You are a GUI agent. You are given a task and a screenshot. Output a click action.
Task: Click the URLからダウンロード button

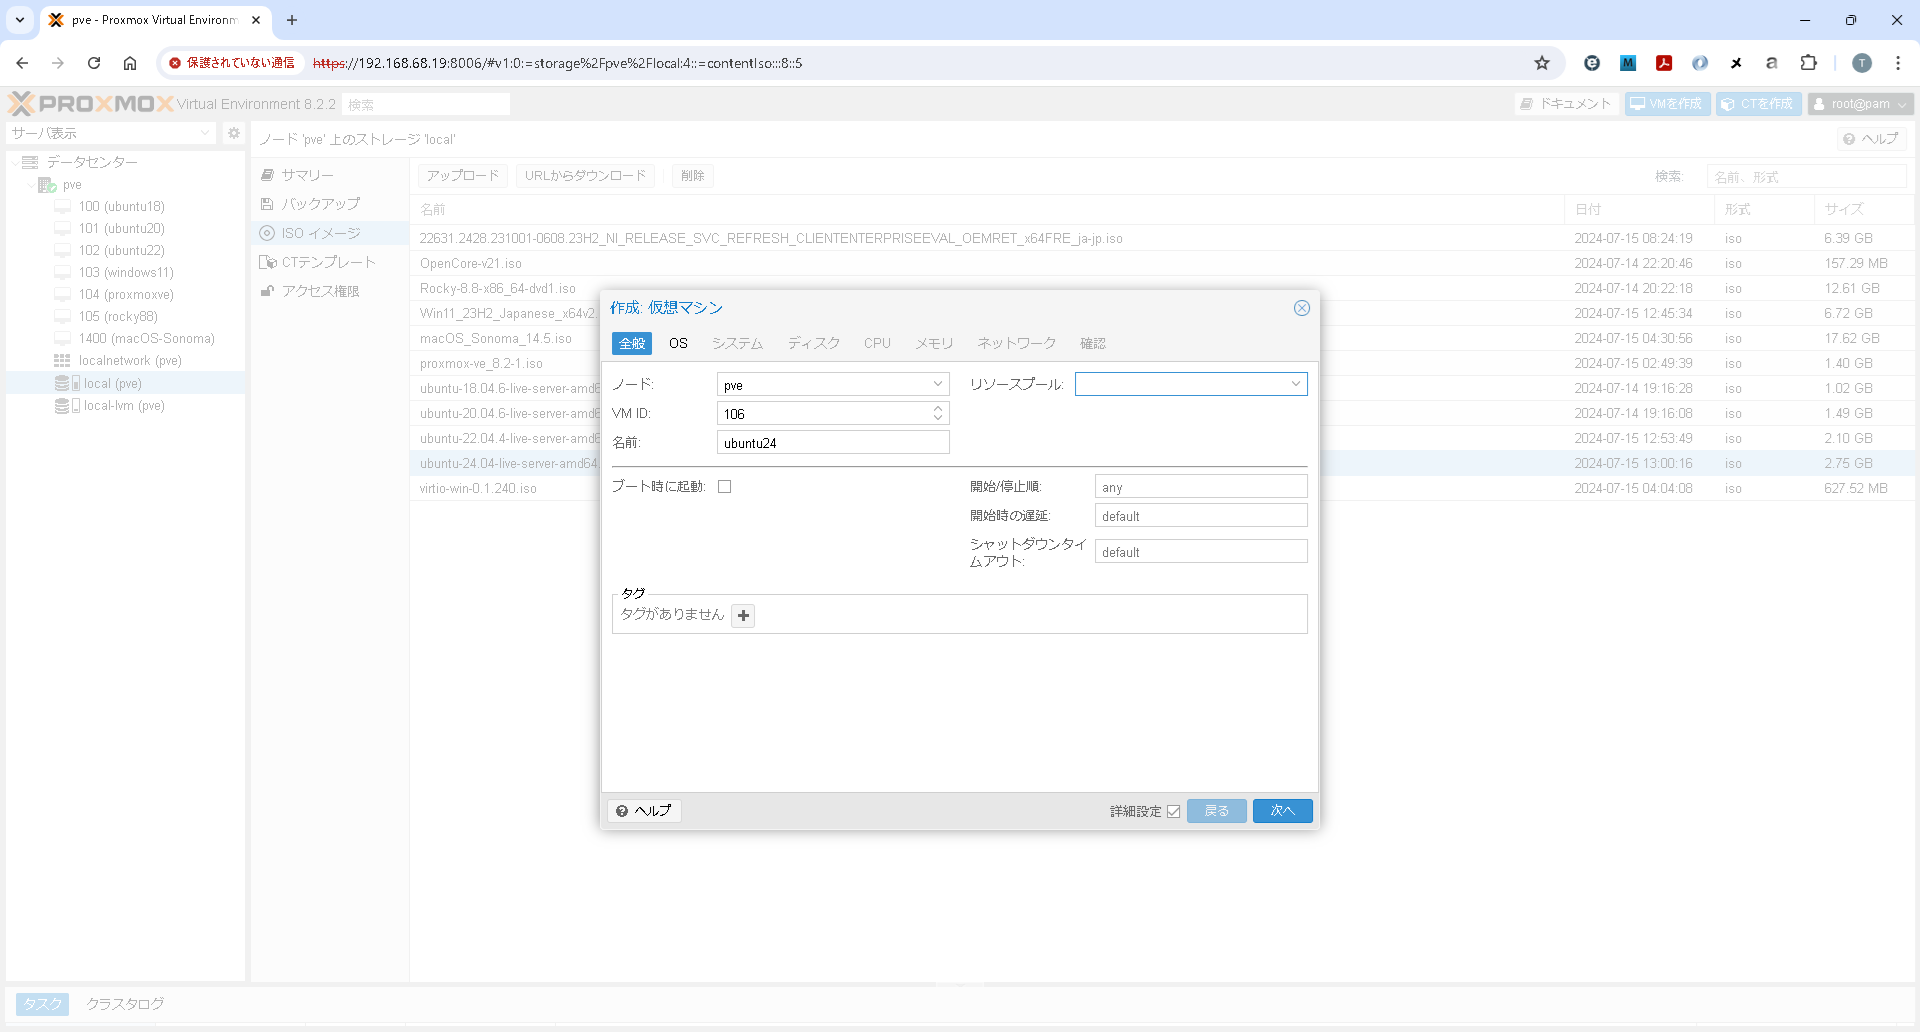pos(586,176)
